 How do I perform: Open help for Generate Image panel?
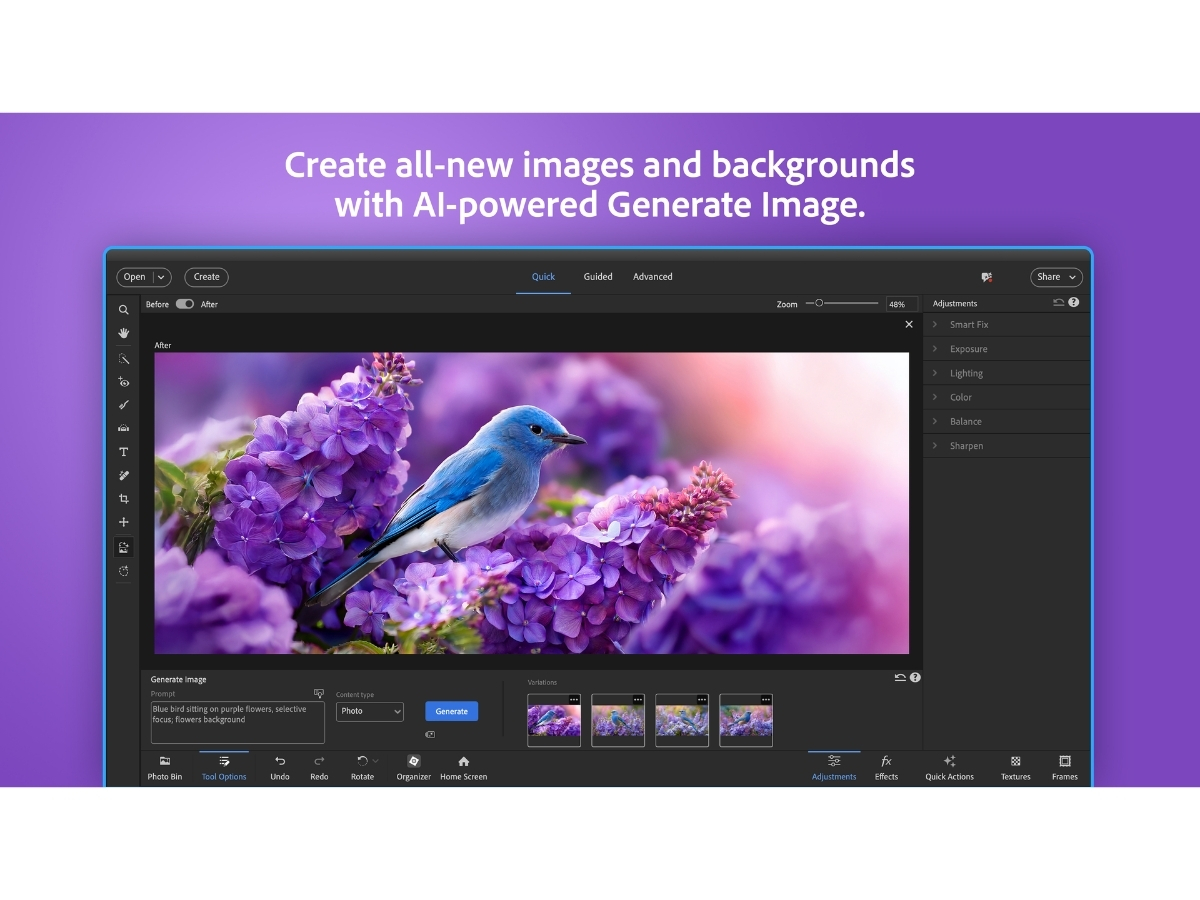tap(915, 678)
